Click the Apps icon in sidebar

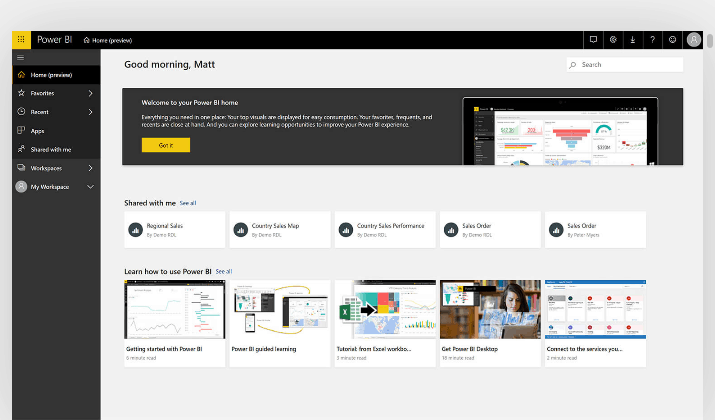coord(21,130)
